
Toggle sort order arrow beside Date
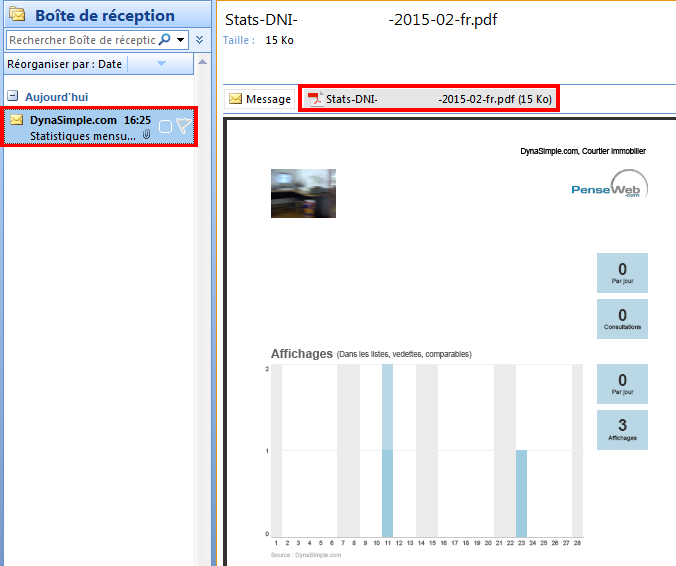point(162,64)
